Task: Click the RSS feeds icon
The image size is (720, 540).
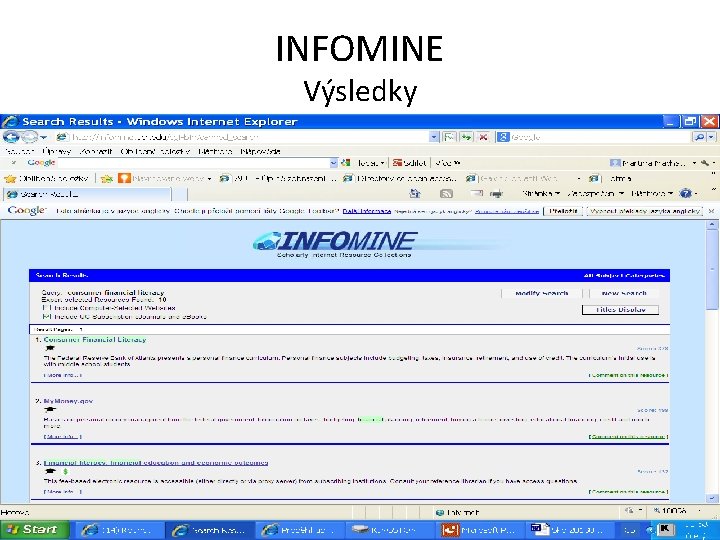Action: point(446,194)
